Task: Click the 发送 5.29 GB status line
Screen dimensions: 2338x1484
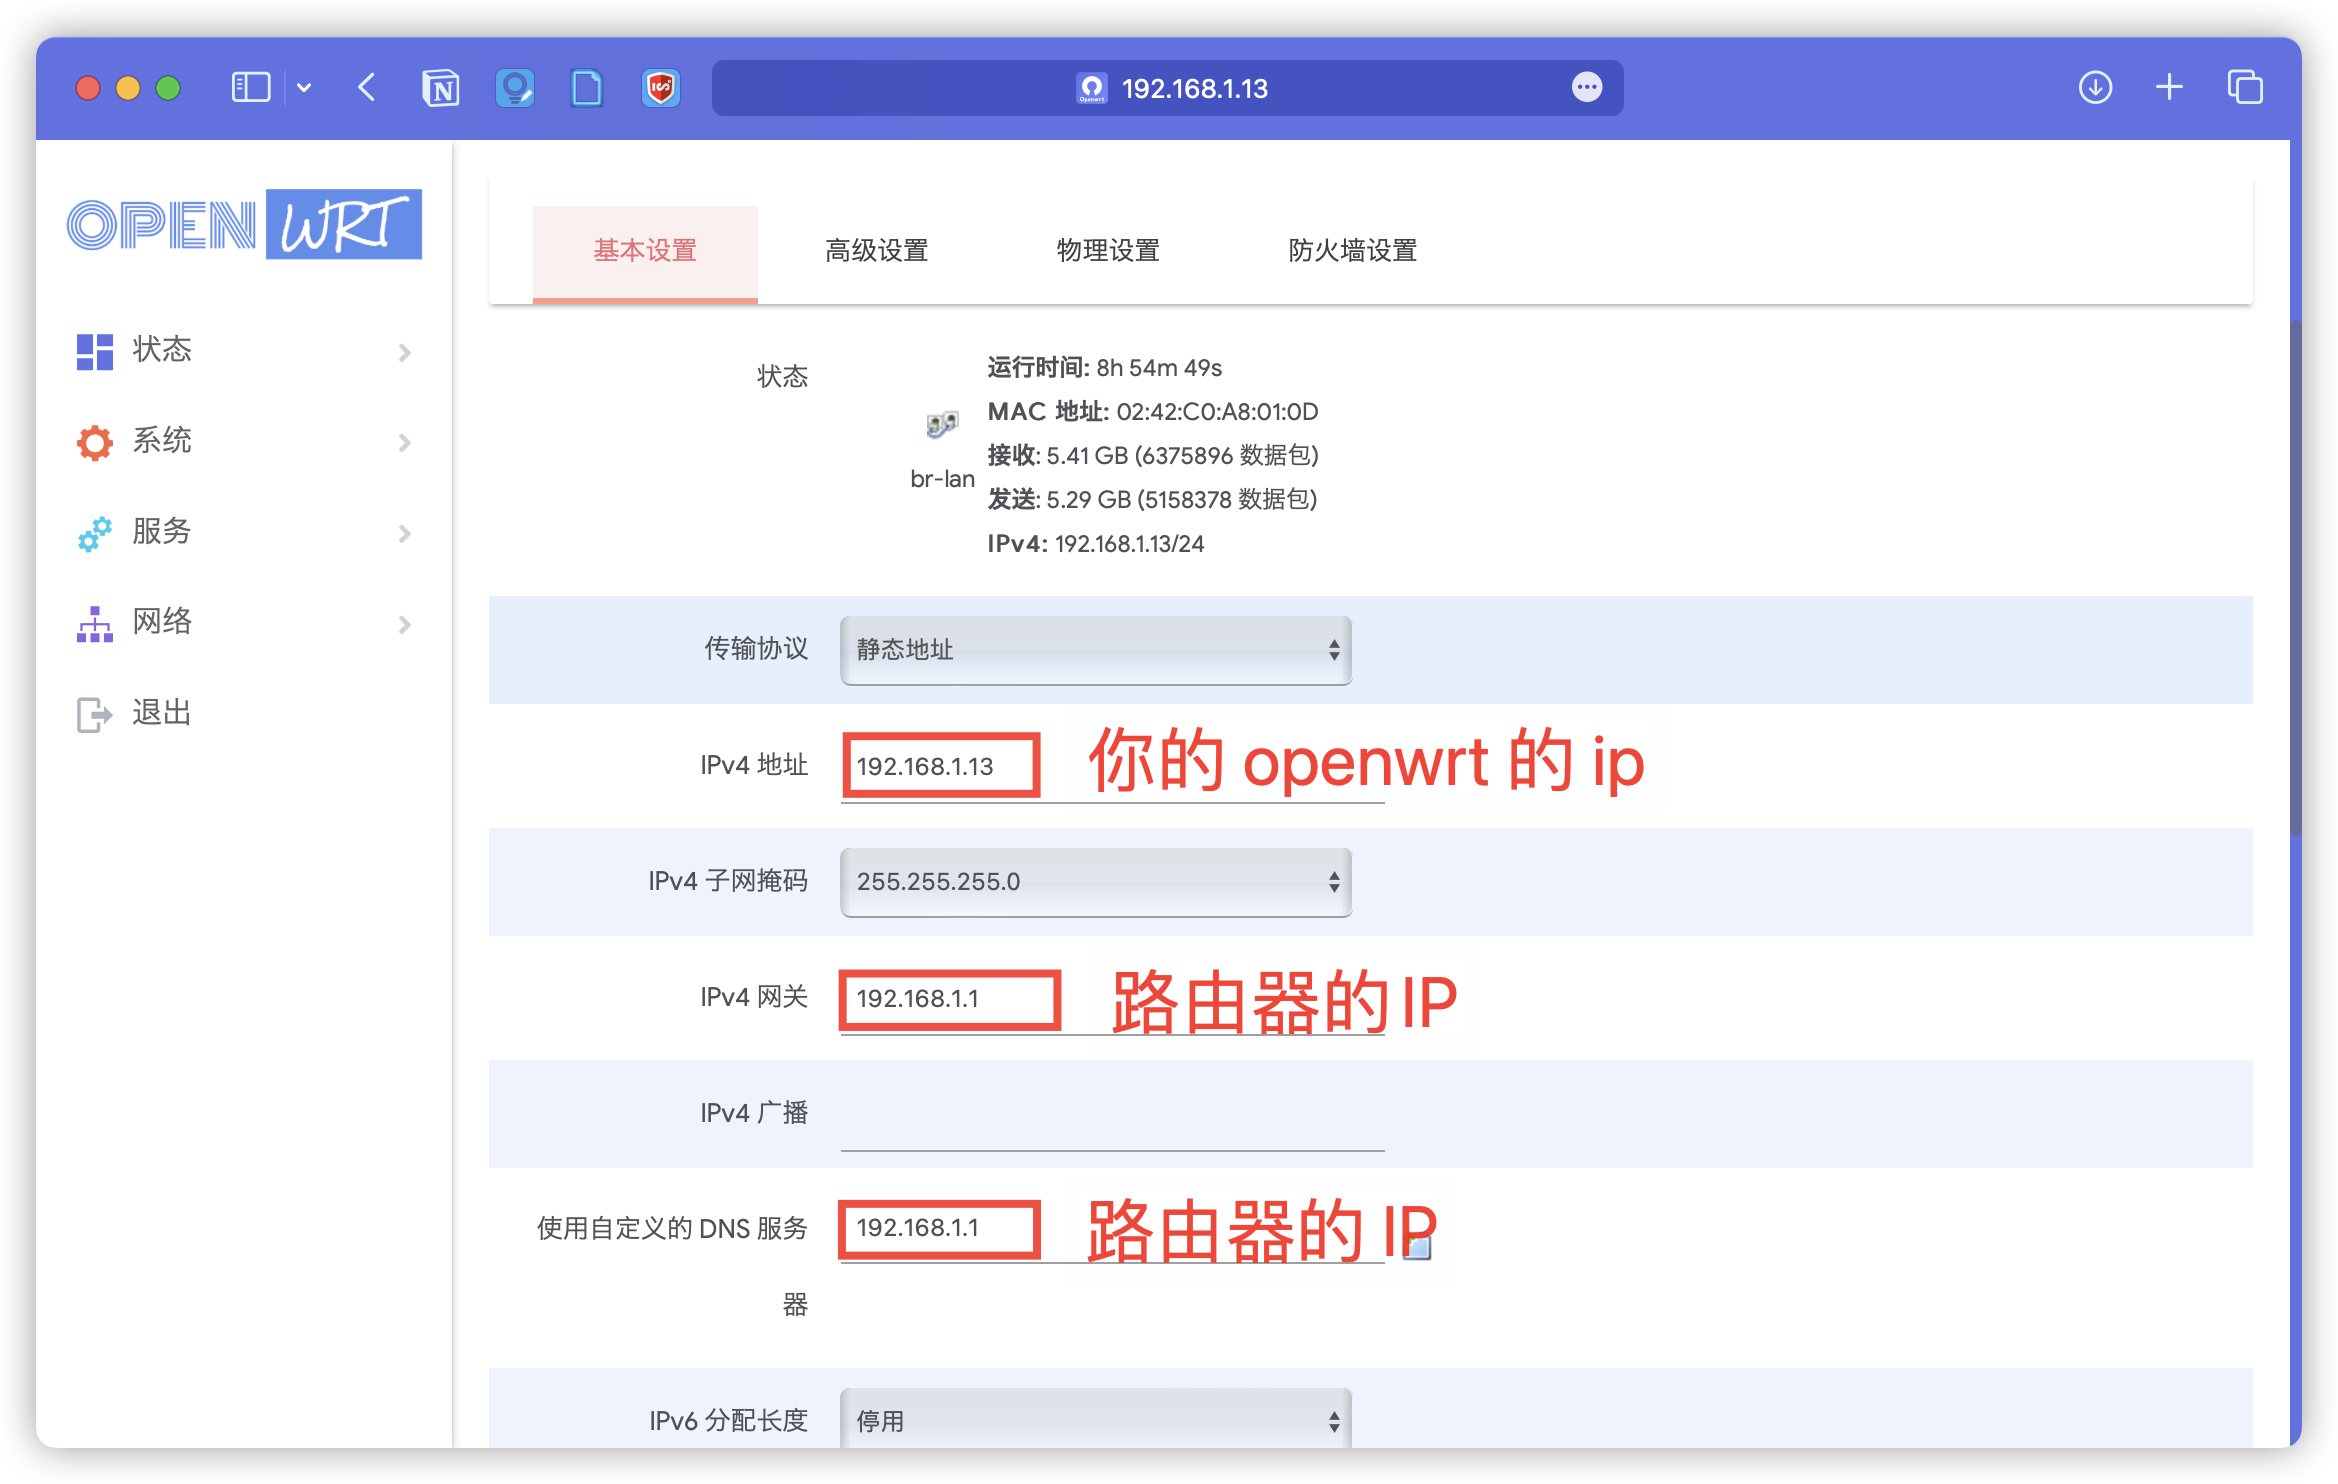Action: tap(1152, 500)
